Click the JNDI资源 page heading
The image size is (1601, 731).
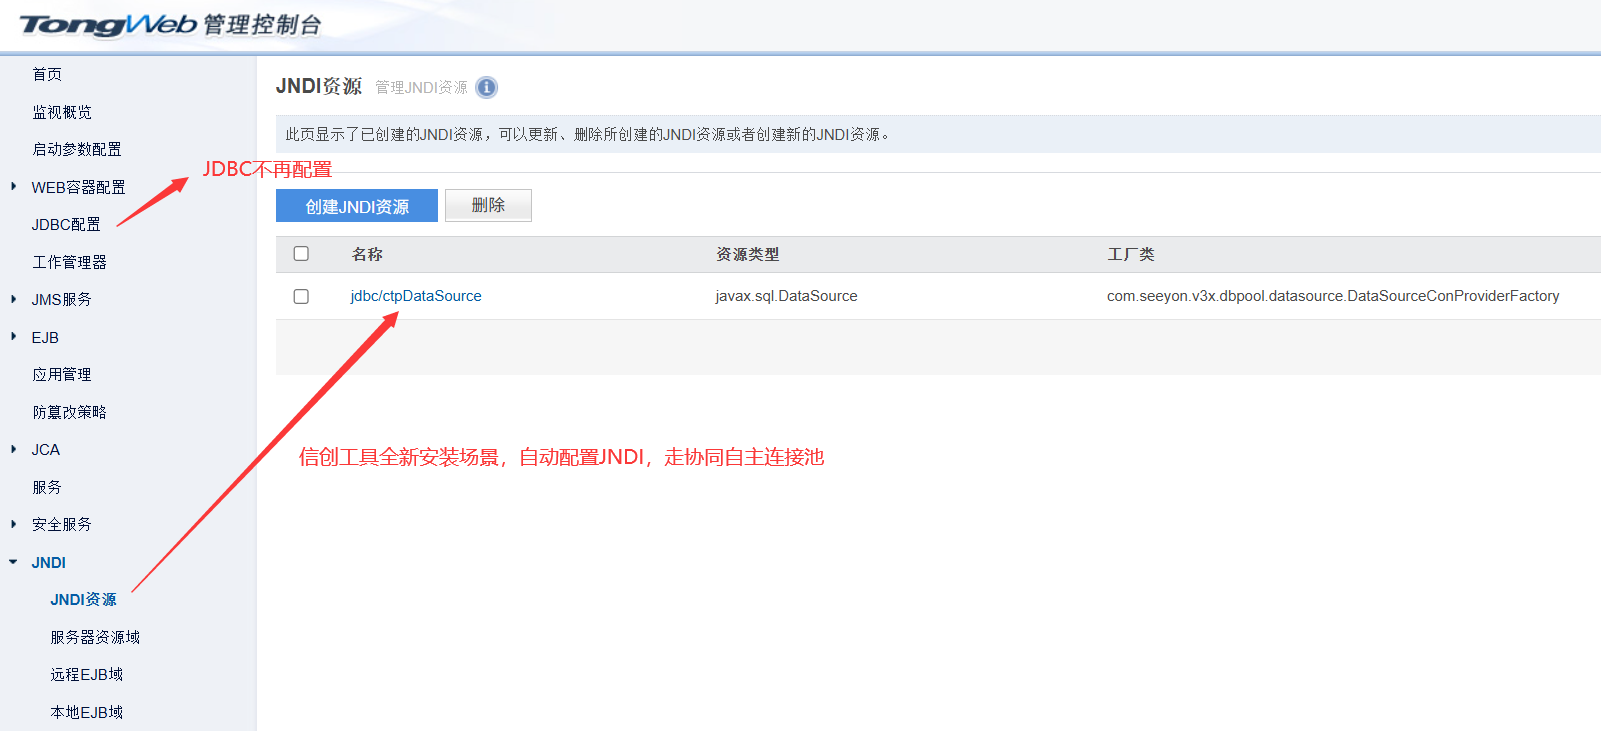319,86
